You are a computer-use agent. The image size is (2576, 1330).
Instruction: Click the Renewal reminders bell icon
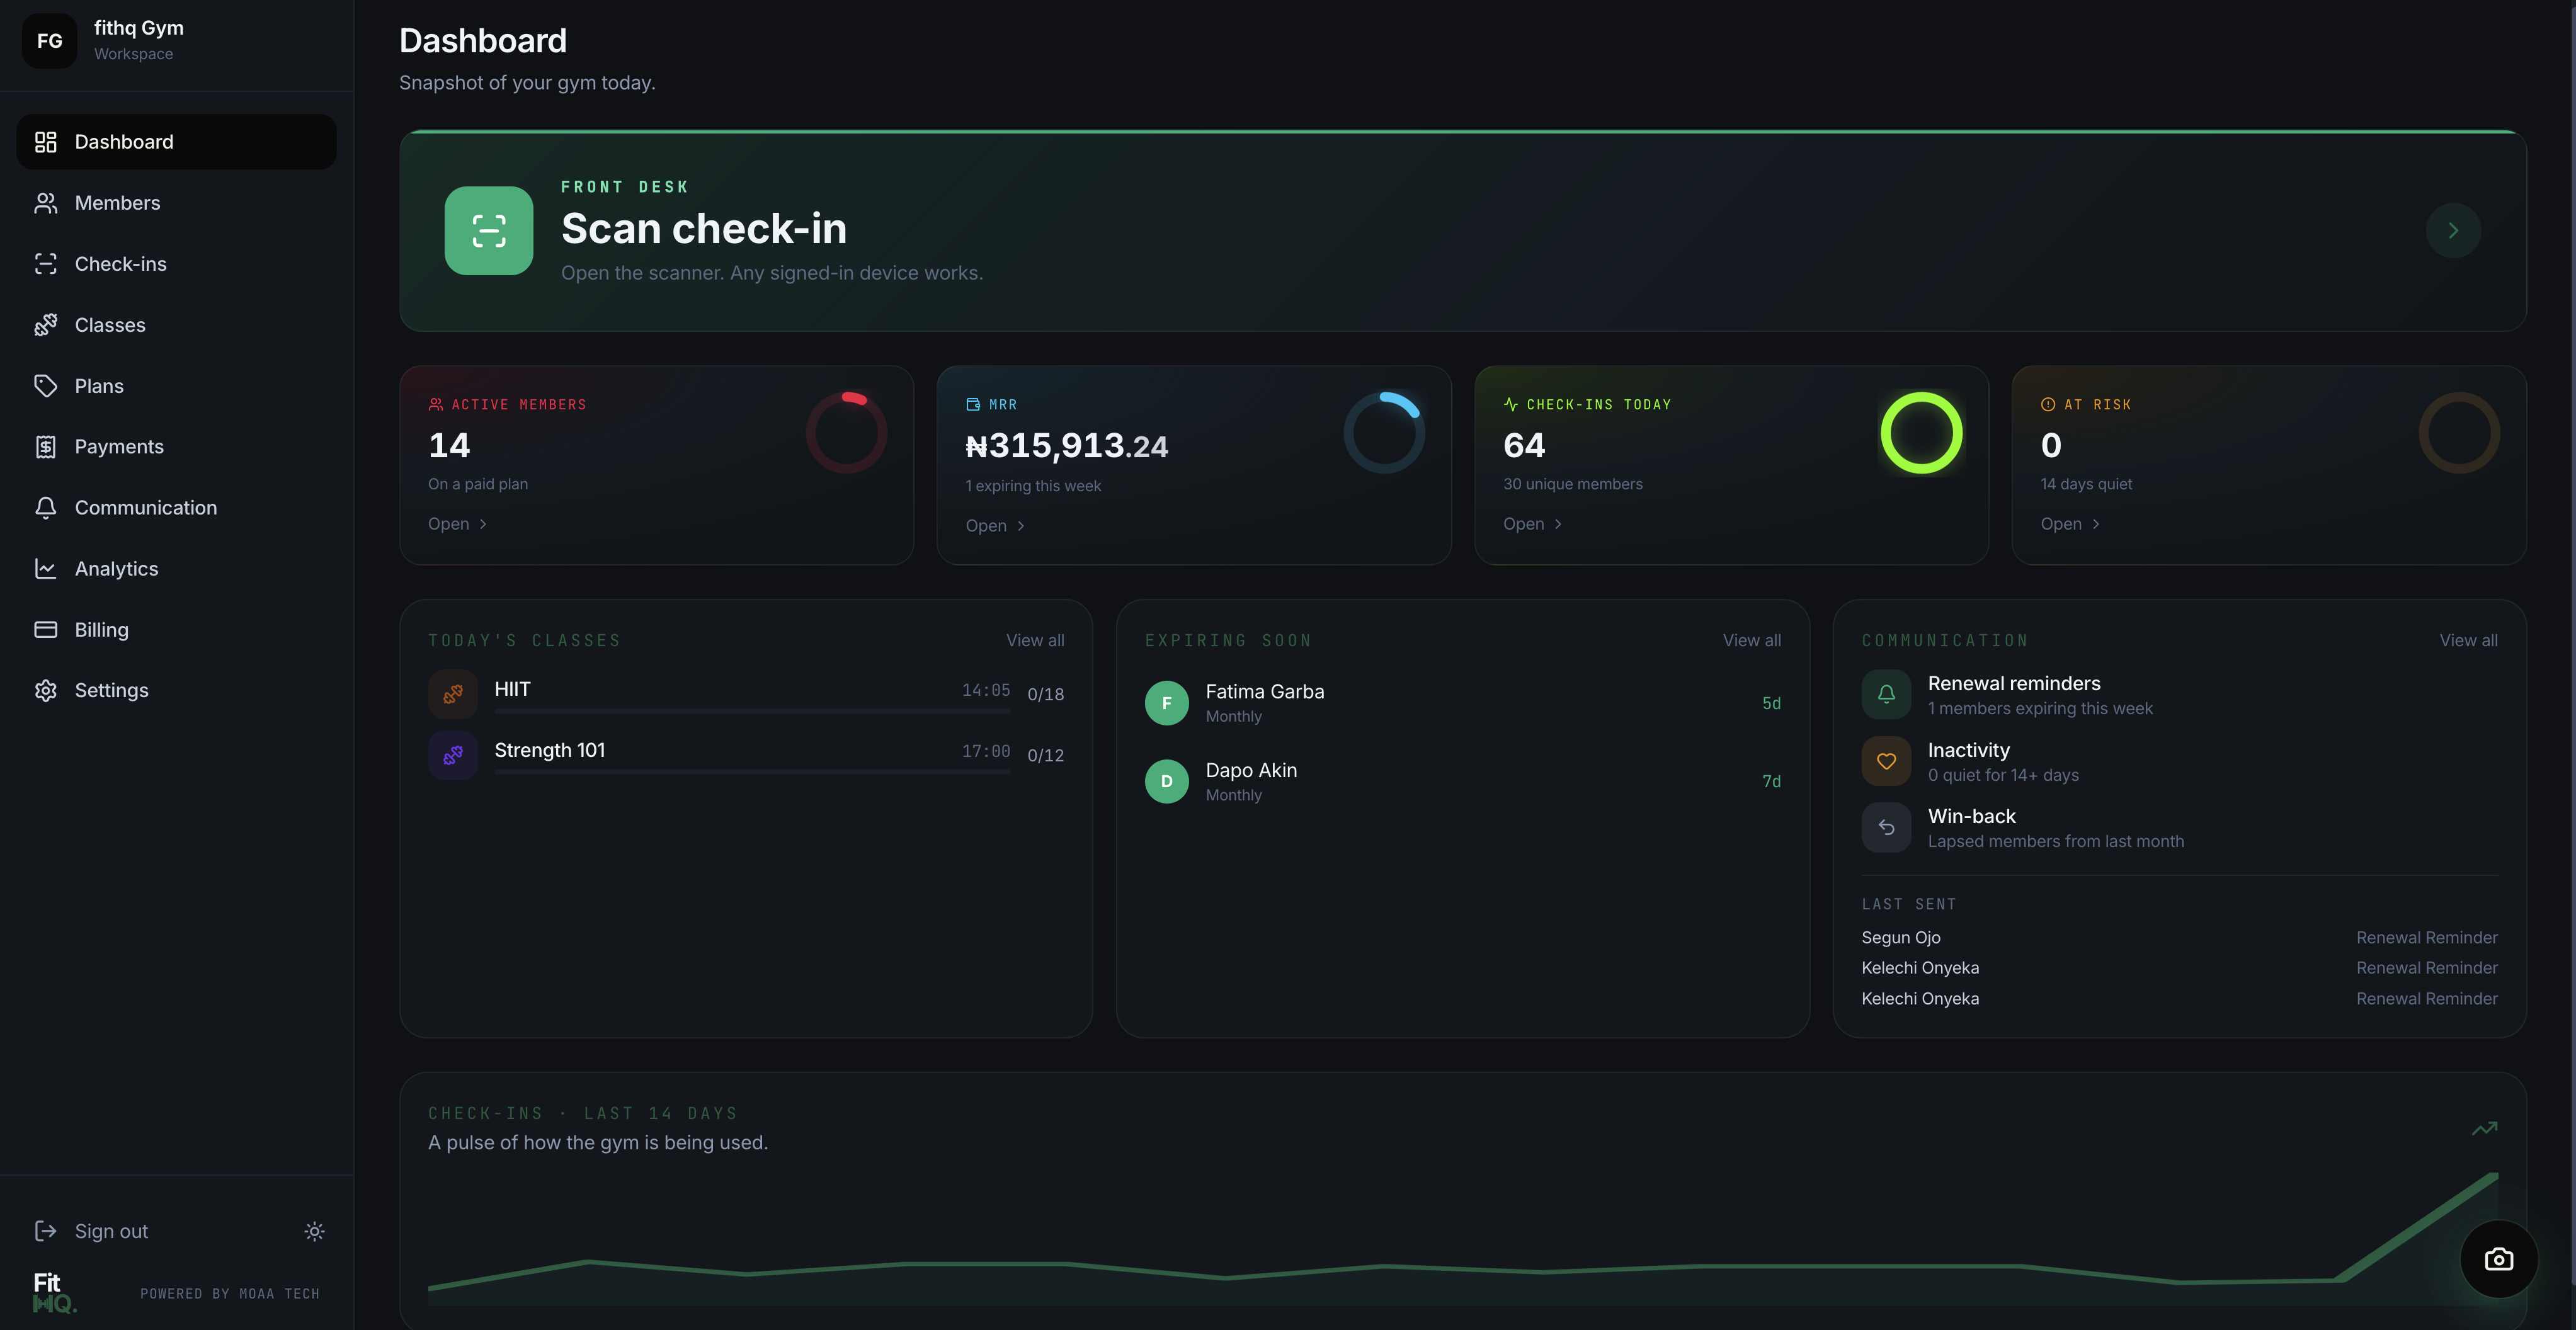(x=1886, y=694)
